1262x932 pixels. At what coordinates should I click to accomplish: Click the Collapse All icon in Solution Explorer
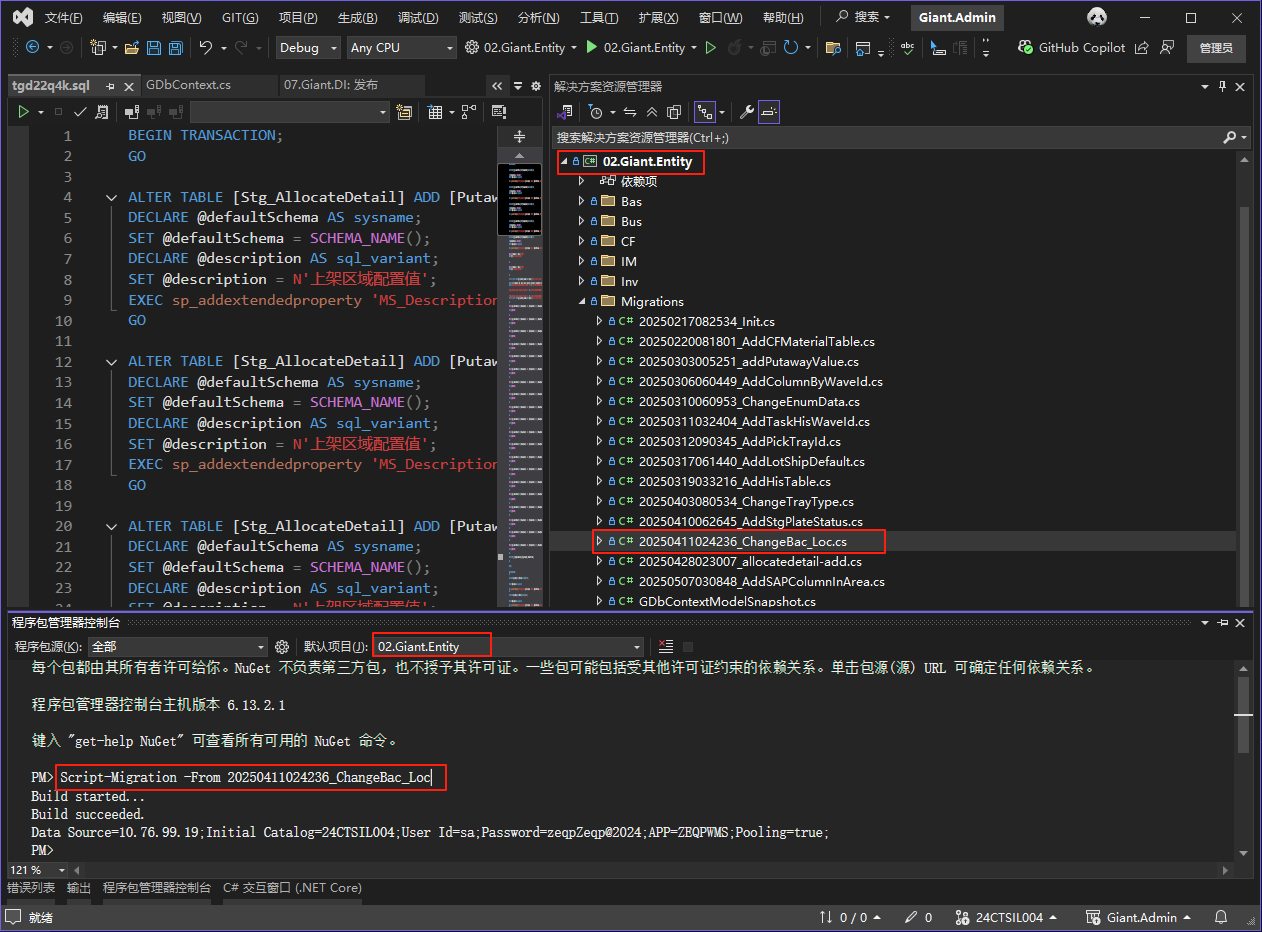(x=652, y=112)
